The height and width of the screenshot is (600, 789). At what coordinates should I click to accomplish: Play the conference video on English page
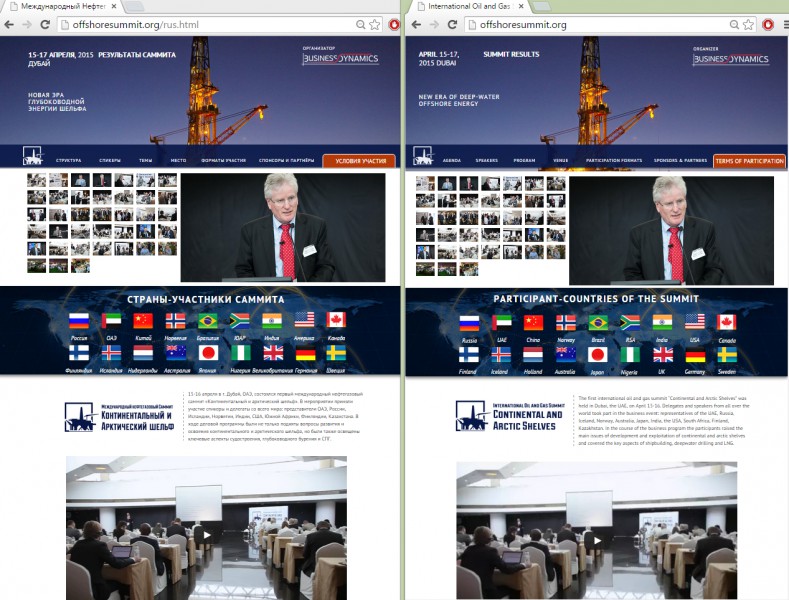(x=597, y=541)
